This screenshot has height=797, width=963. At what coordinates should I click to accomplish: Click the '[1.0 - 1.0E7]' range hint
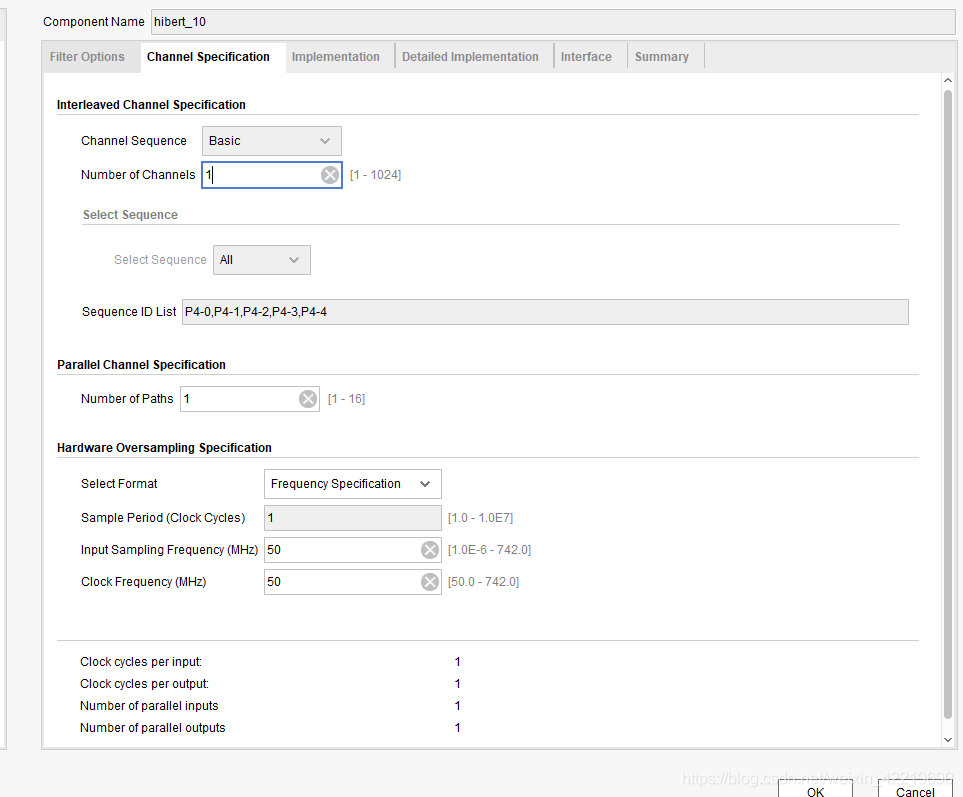(480, 518)
